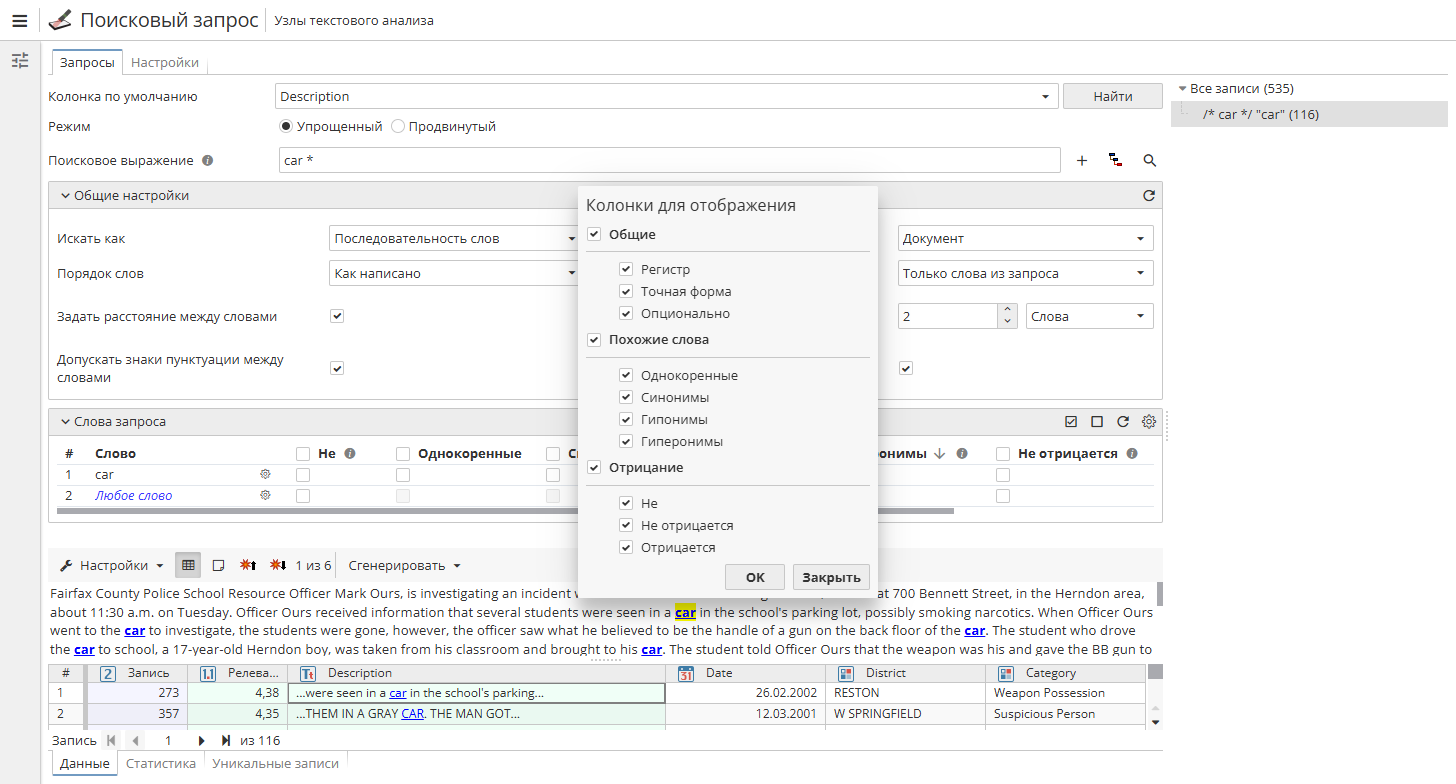Click the Найти button
1456x784 pixels.
tap(1112, 96)
